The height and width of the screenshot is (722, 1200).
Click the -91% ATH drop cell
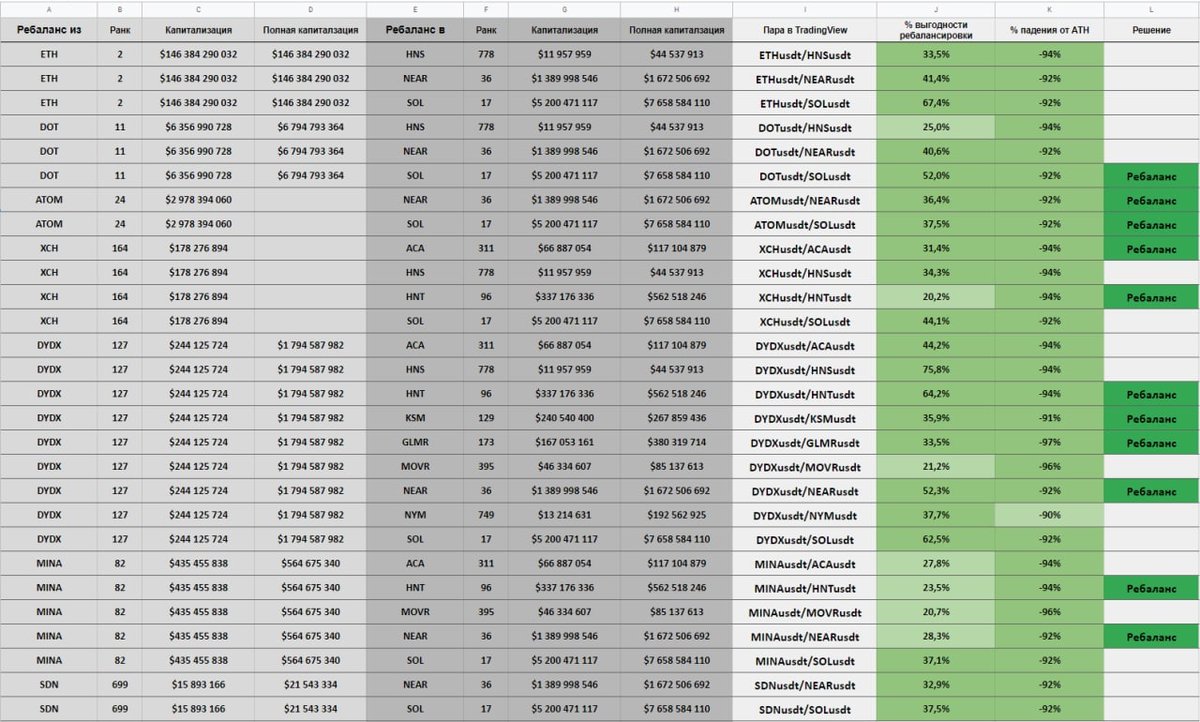(1049, 418)
